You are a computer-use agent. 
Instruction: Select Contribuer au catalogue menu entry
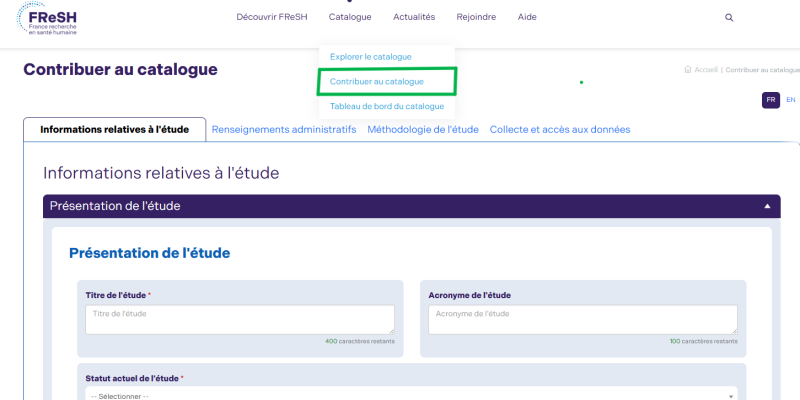point(377,81)
